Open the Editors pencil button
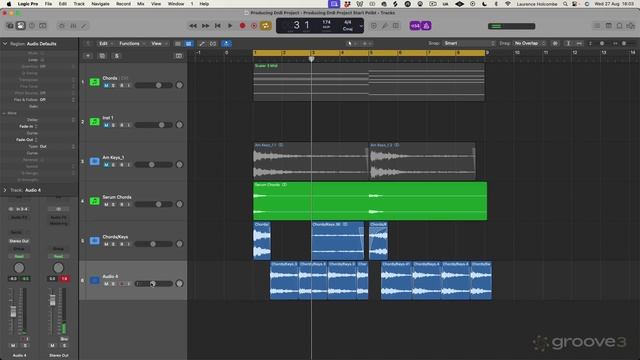Viewport: 640px width, 360px height. point(84,26)
